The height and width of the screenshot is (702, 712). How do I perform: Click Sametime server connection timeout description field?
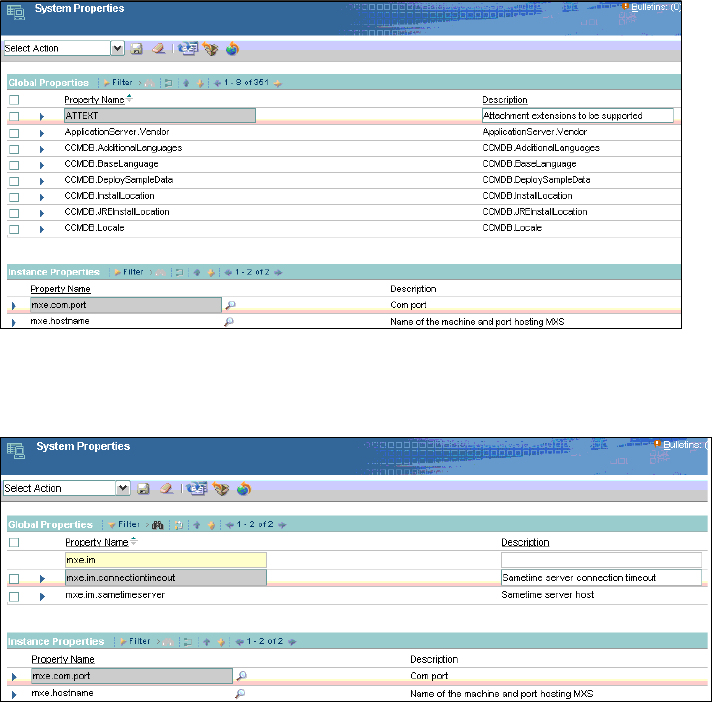[x=601, y=578]
